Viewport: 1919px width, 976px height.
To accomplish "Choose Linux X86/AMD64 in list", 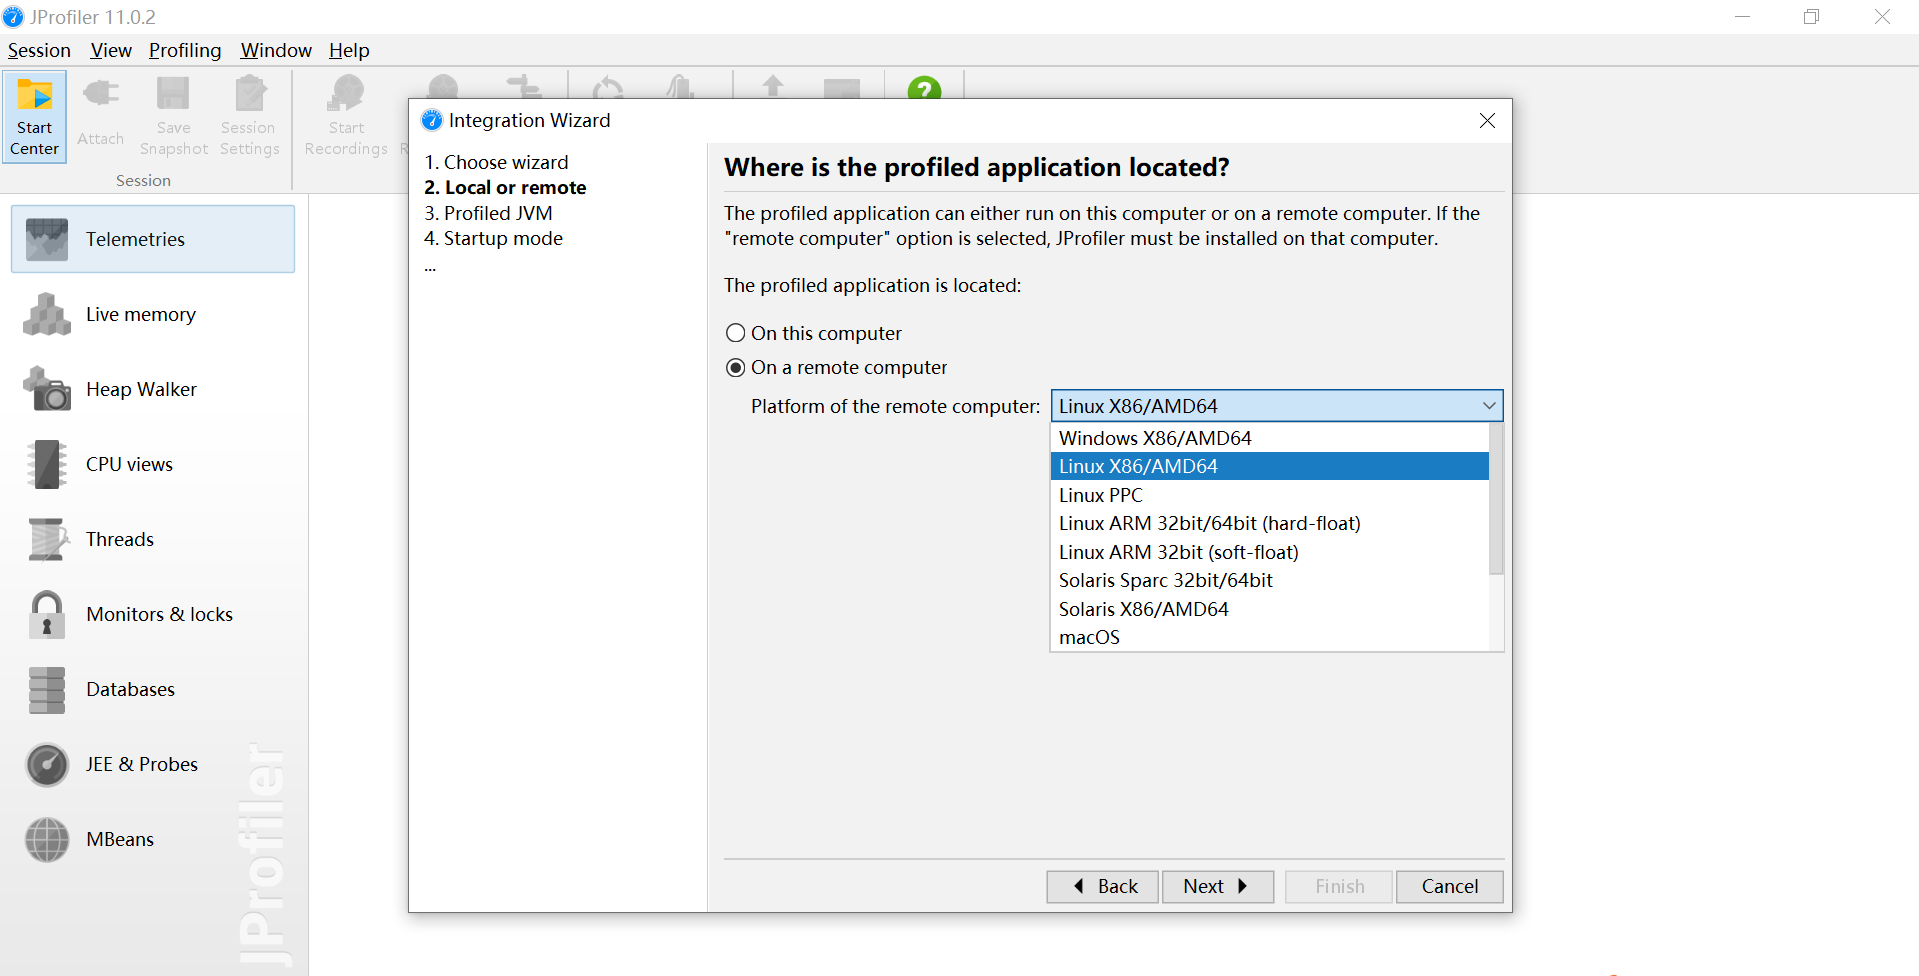I will (1269, 466).
